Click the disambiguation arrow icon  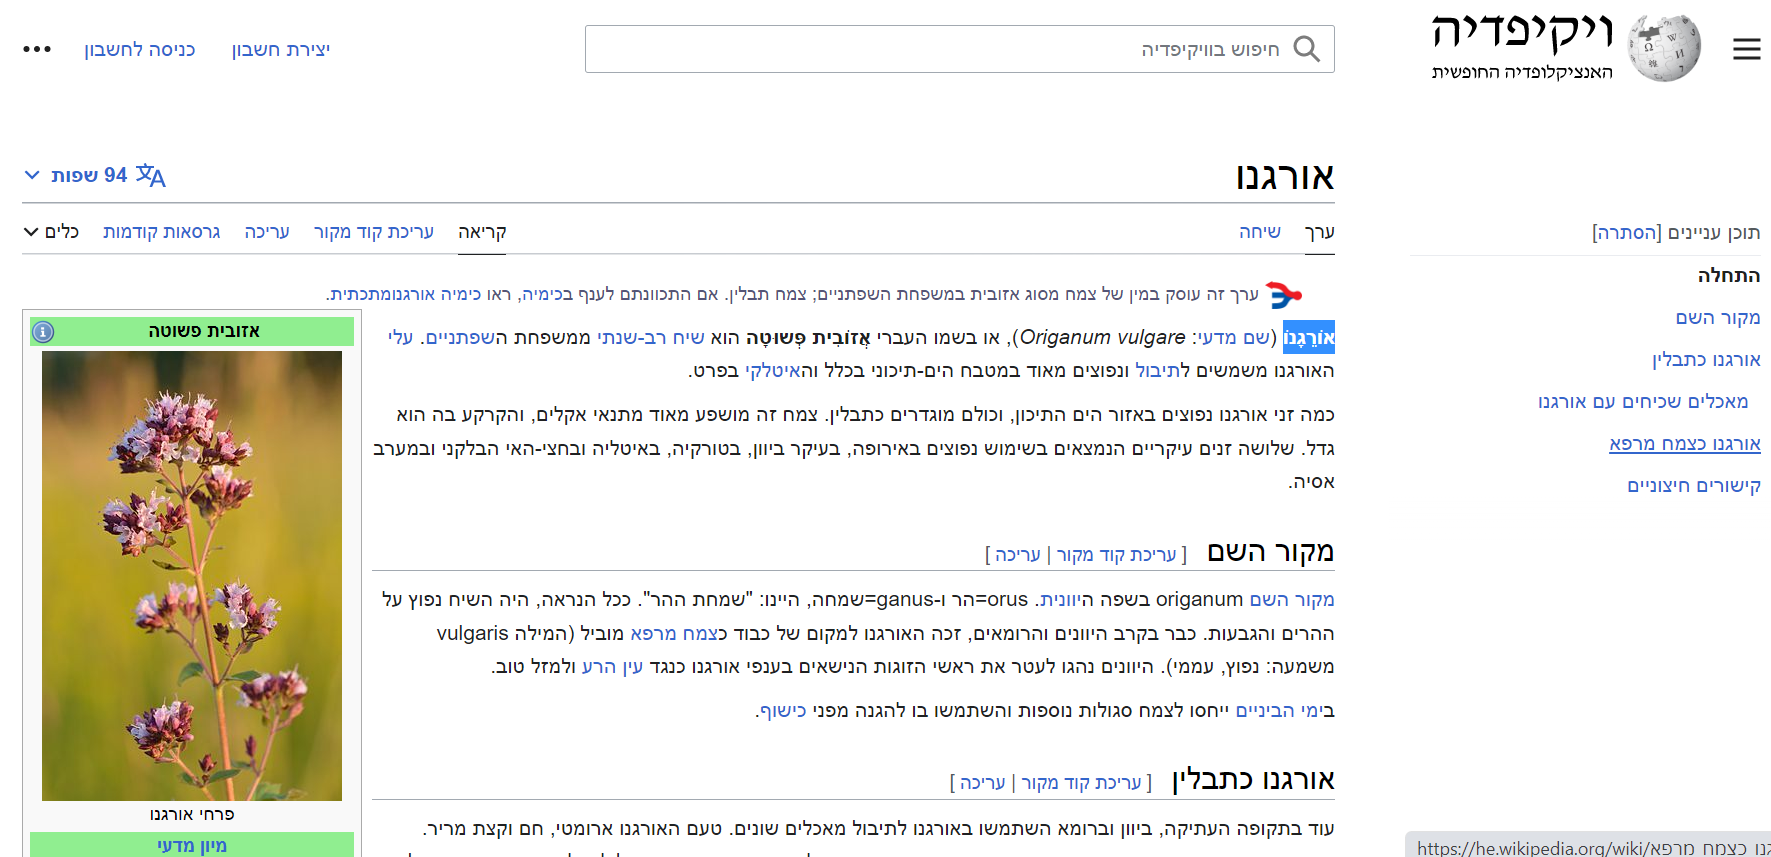pyautogui.click(x=1283, y=295)
